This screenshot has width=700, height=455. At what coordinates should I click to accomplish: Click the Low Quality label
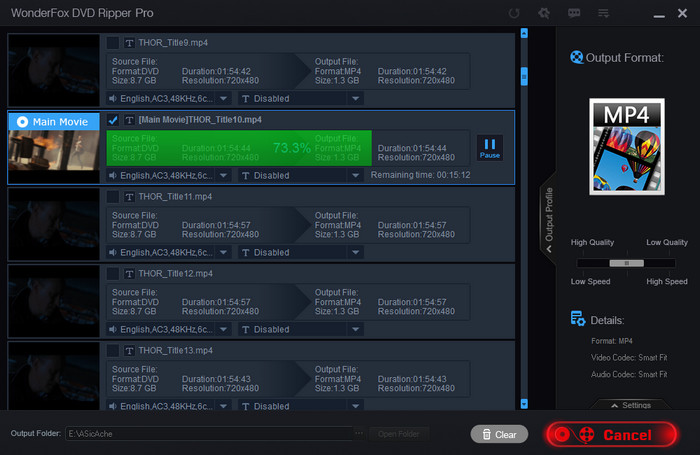pos(667,242)
